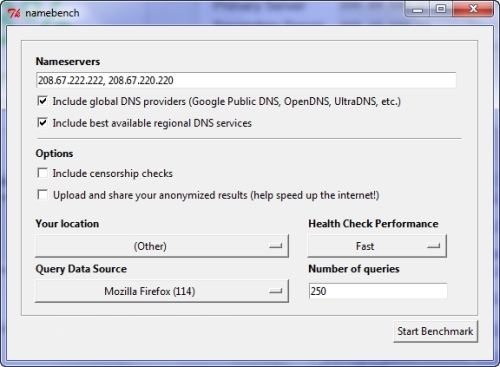The height and width of the screenshot is (367, 500).
Task: Click the Nameservers heading label
Action: (68, 61)
